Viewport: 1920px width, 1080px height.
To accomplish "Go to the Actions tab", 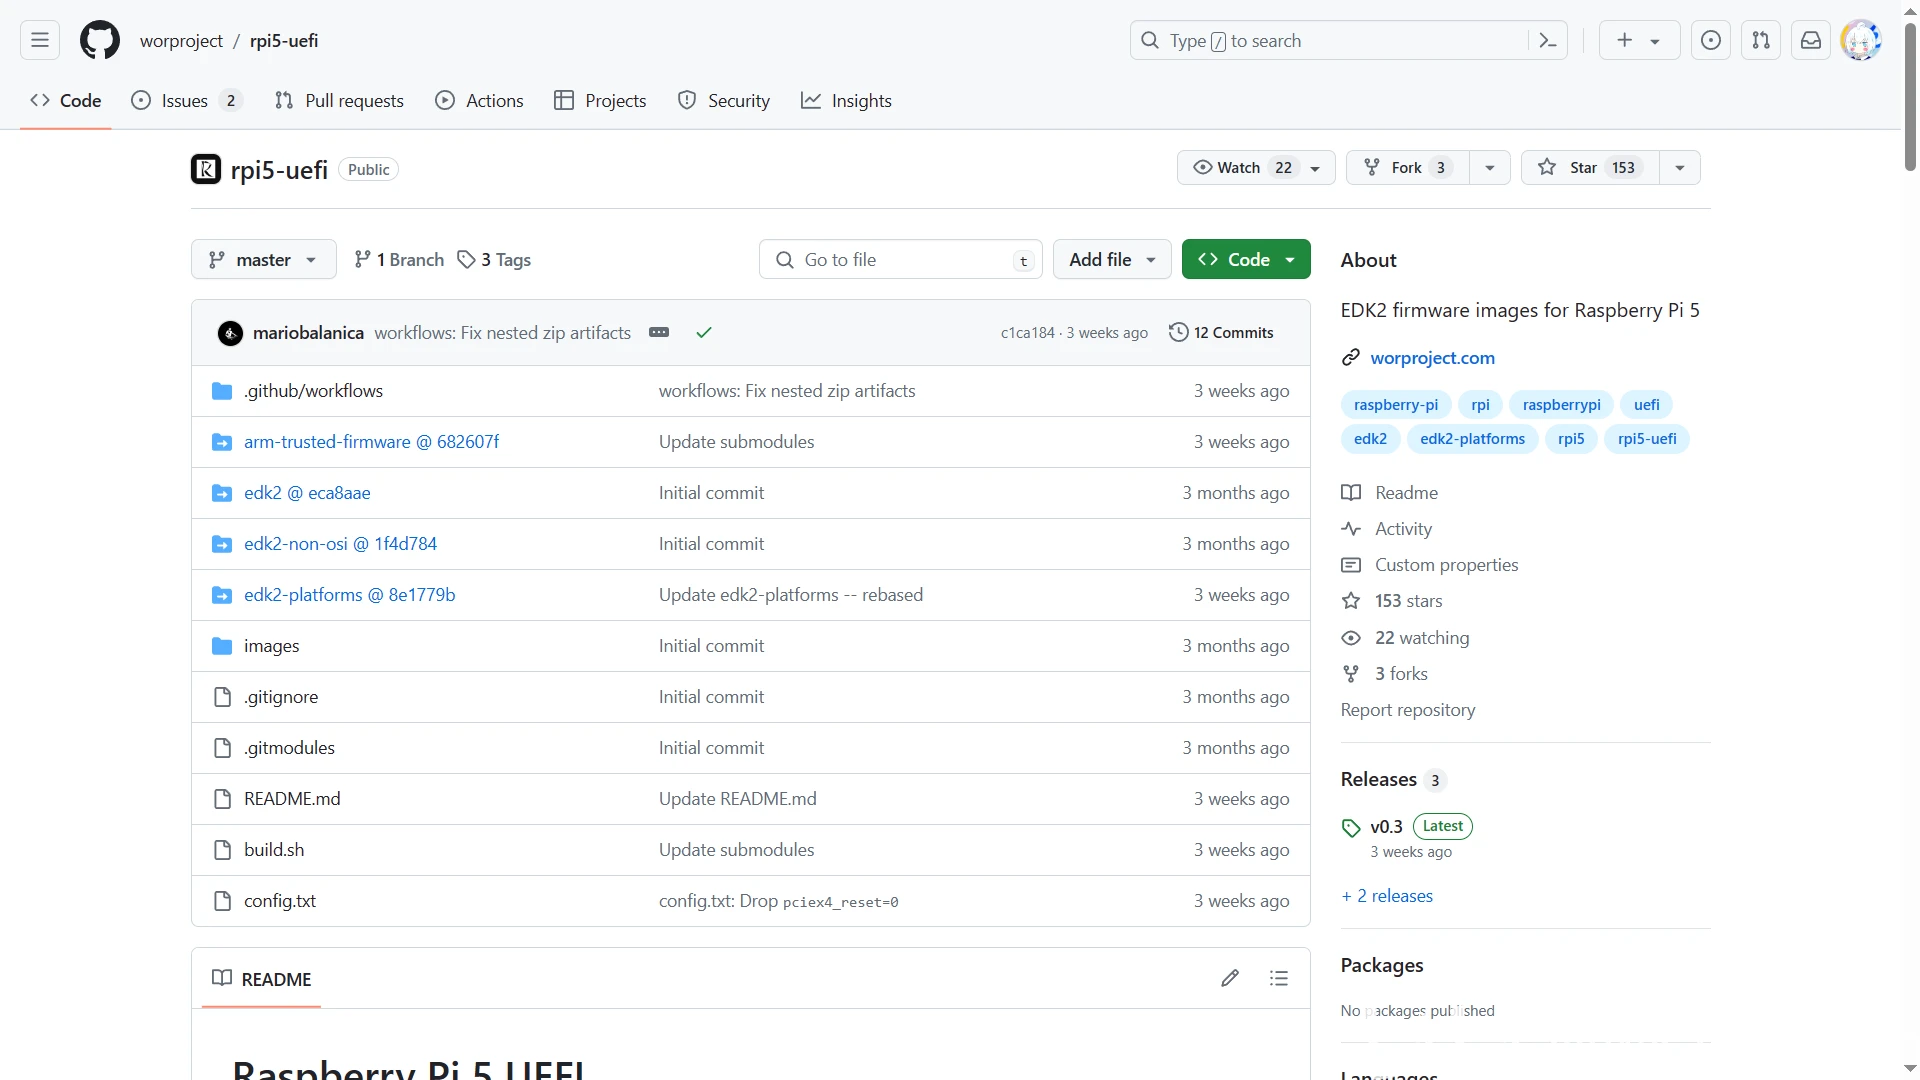I will [480, 101].
